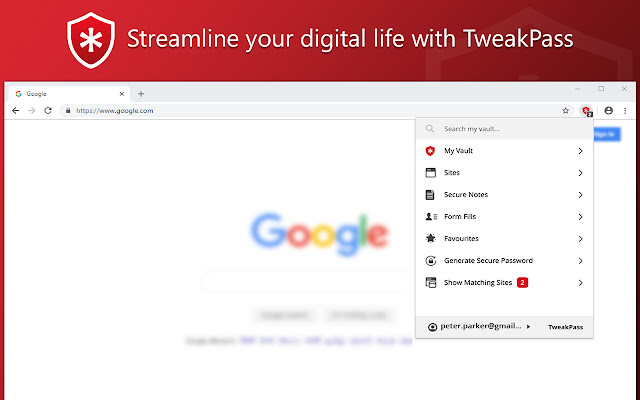Image resolution: width=640 pixels, height=400 pixels.
Task: Expand the Secure Notes chevron
Action: (580, 195)
